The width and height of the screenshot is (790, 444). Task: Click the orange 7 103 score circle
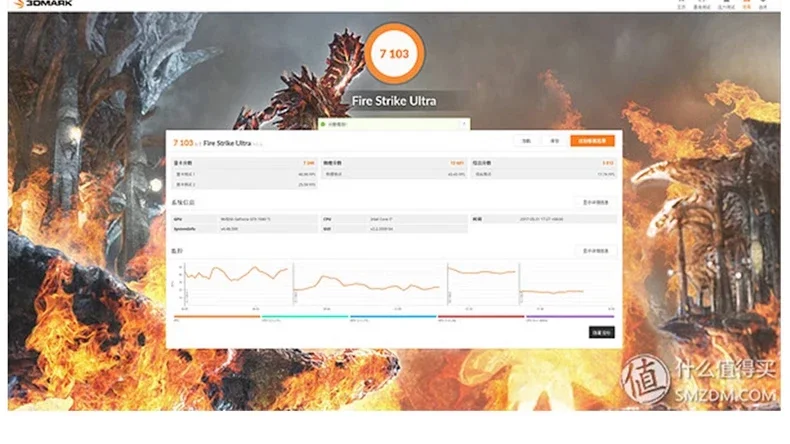click(394, 50)
